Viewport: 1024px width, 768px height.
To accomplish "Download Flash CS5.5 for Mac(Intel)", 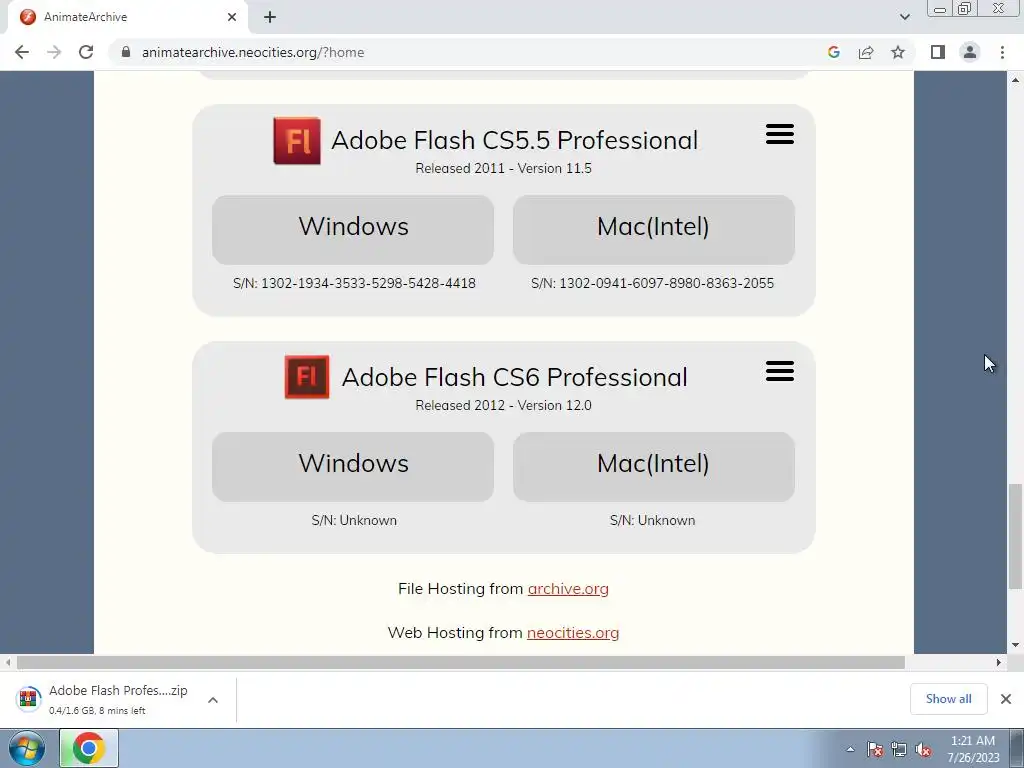I will [x=654, y=230].
